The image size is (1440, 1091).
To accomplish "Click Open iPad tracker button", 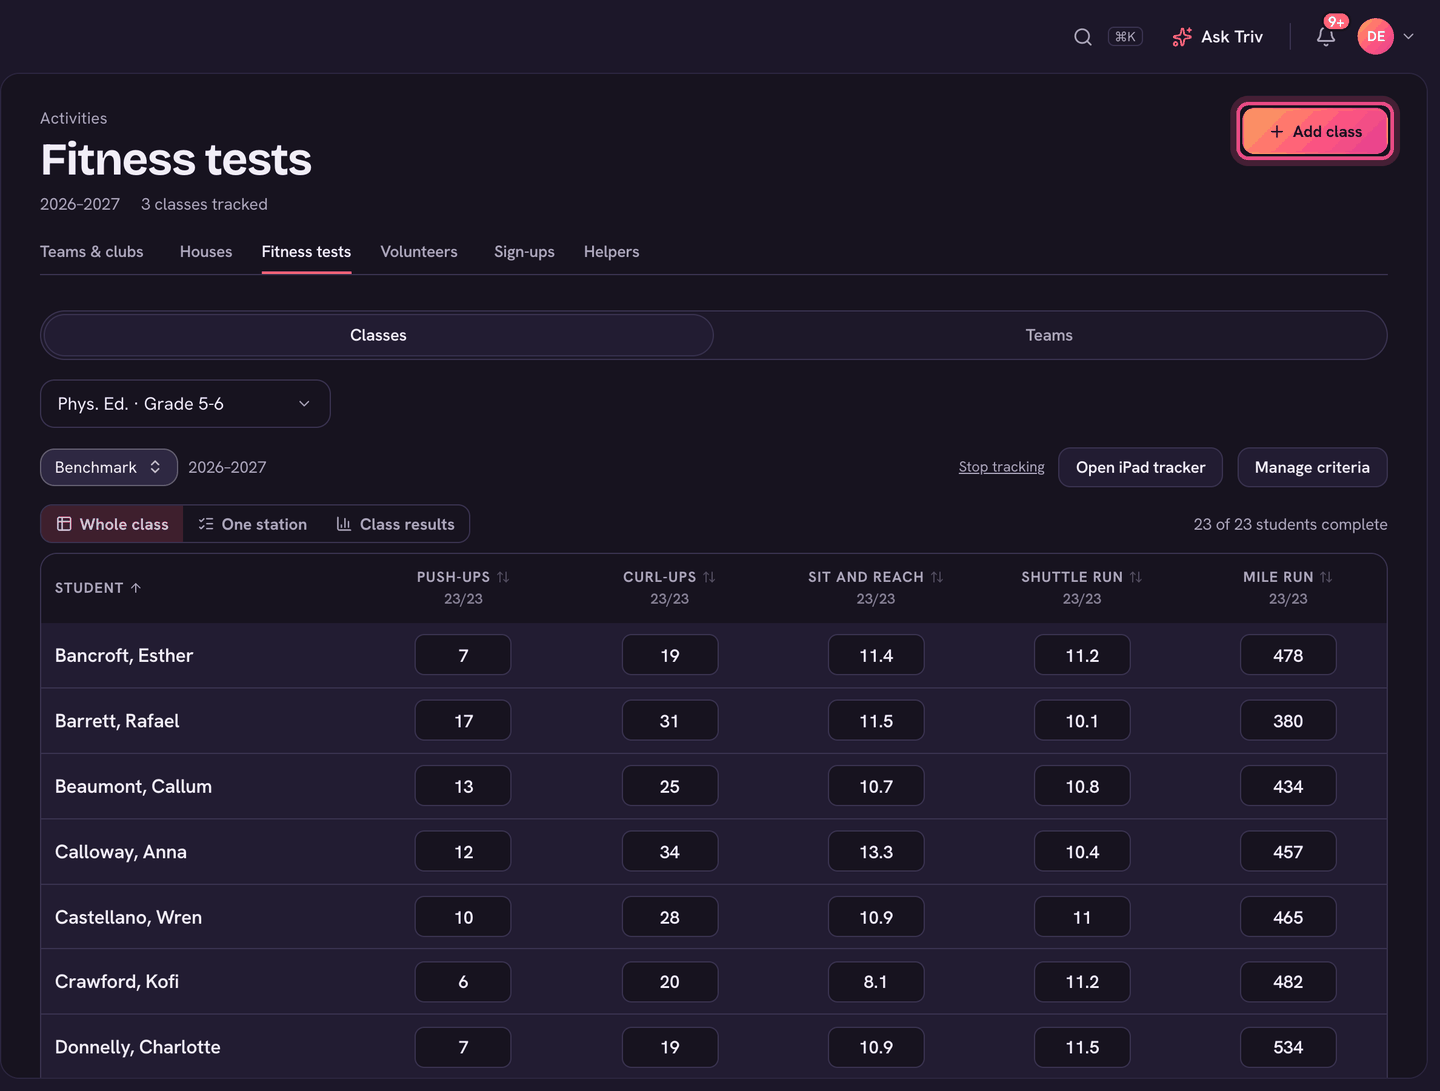I will pos(1140,467).
